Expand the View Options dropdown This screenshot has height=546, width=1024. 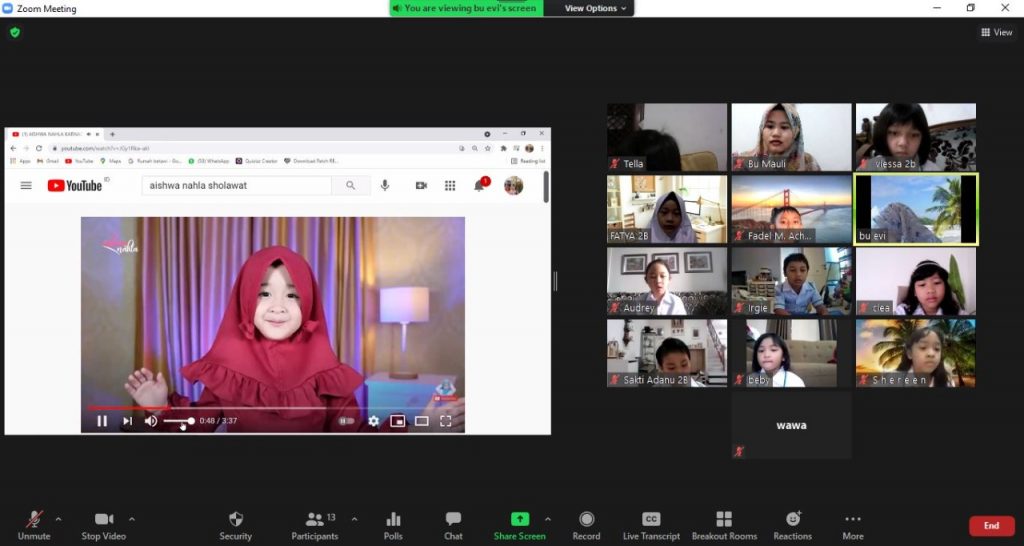(x=596, y=8)
